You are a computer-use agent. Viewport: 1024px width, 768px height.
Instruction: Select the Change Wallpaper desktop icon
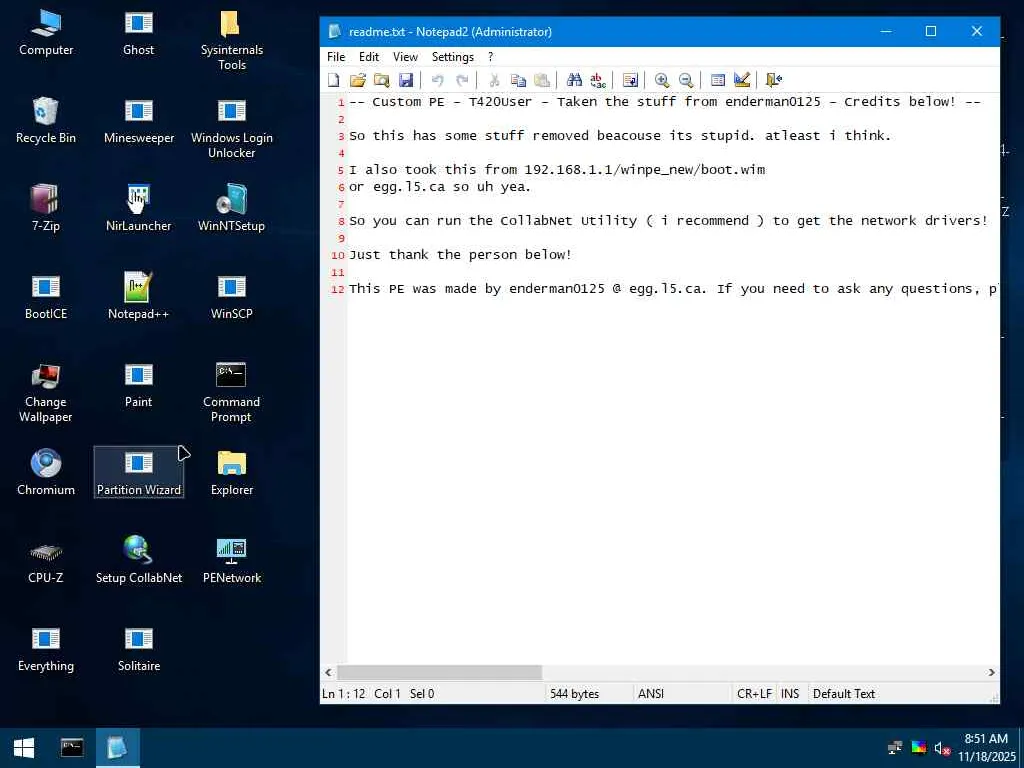(x=46, y=393)
